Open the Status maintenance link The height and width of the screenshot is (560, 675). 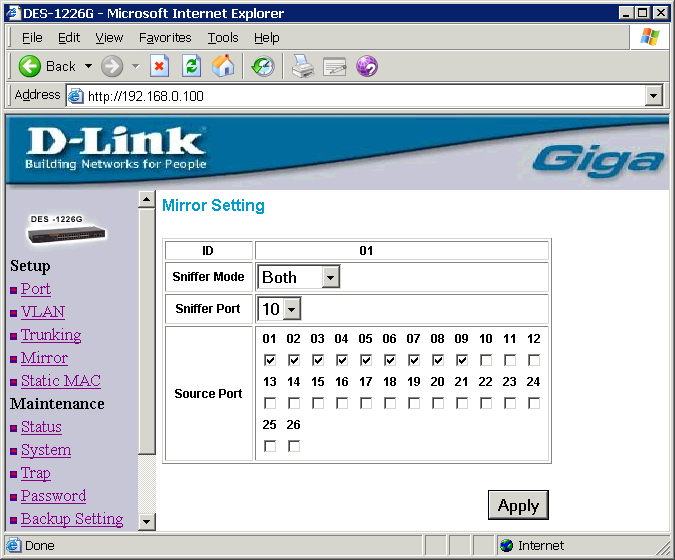(x=41, y=427)
